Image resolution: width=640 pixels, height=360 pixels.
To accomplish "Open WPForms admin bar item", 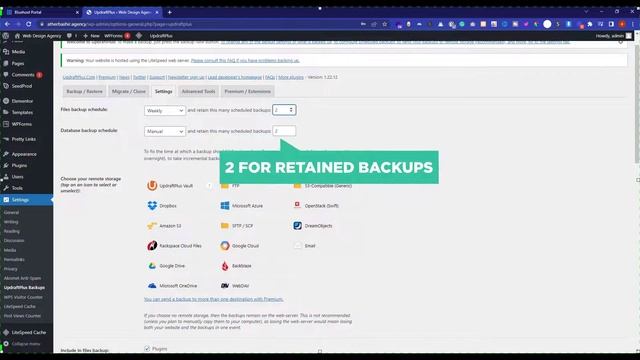I will click(117, 36).
